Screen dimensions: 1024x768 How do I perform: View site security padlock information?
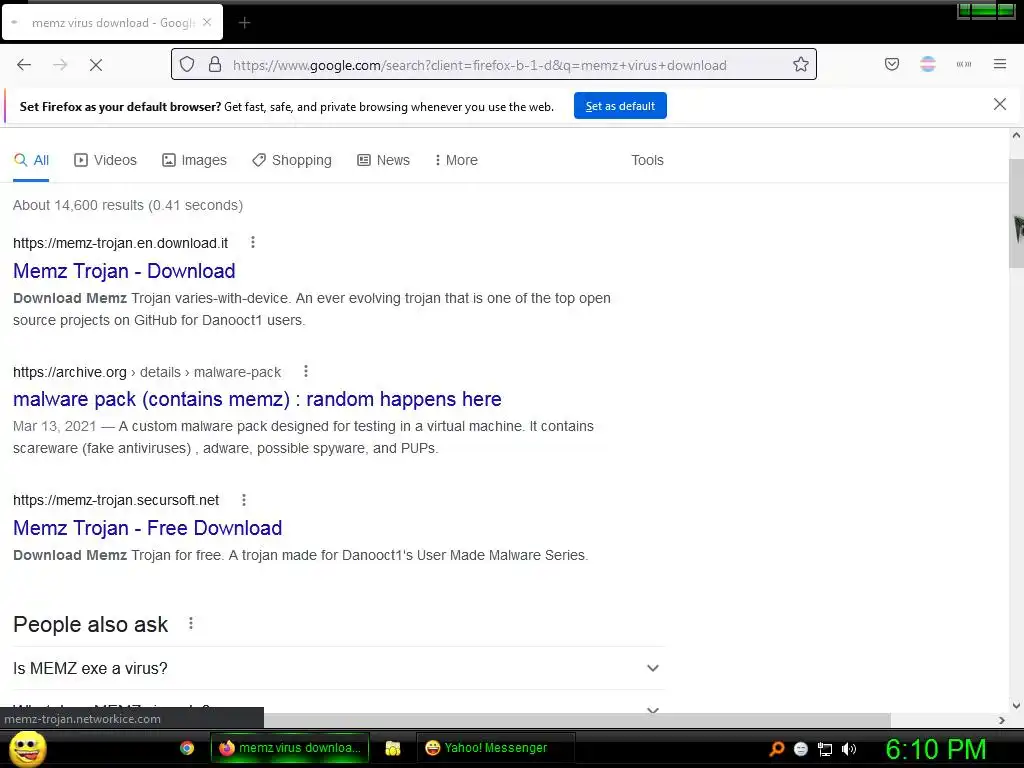click(x=215, y=65)
